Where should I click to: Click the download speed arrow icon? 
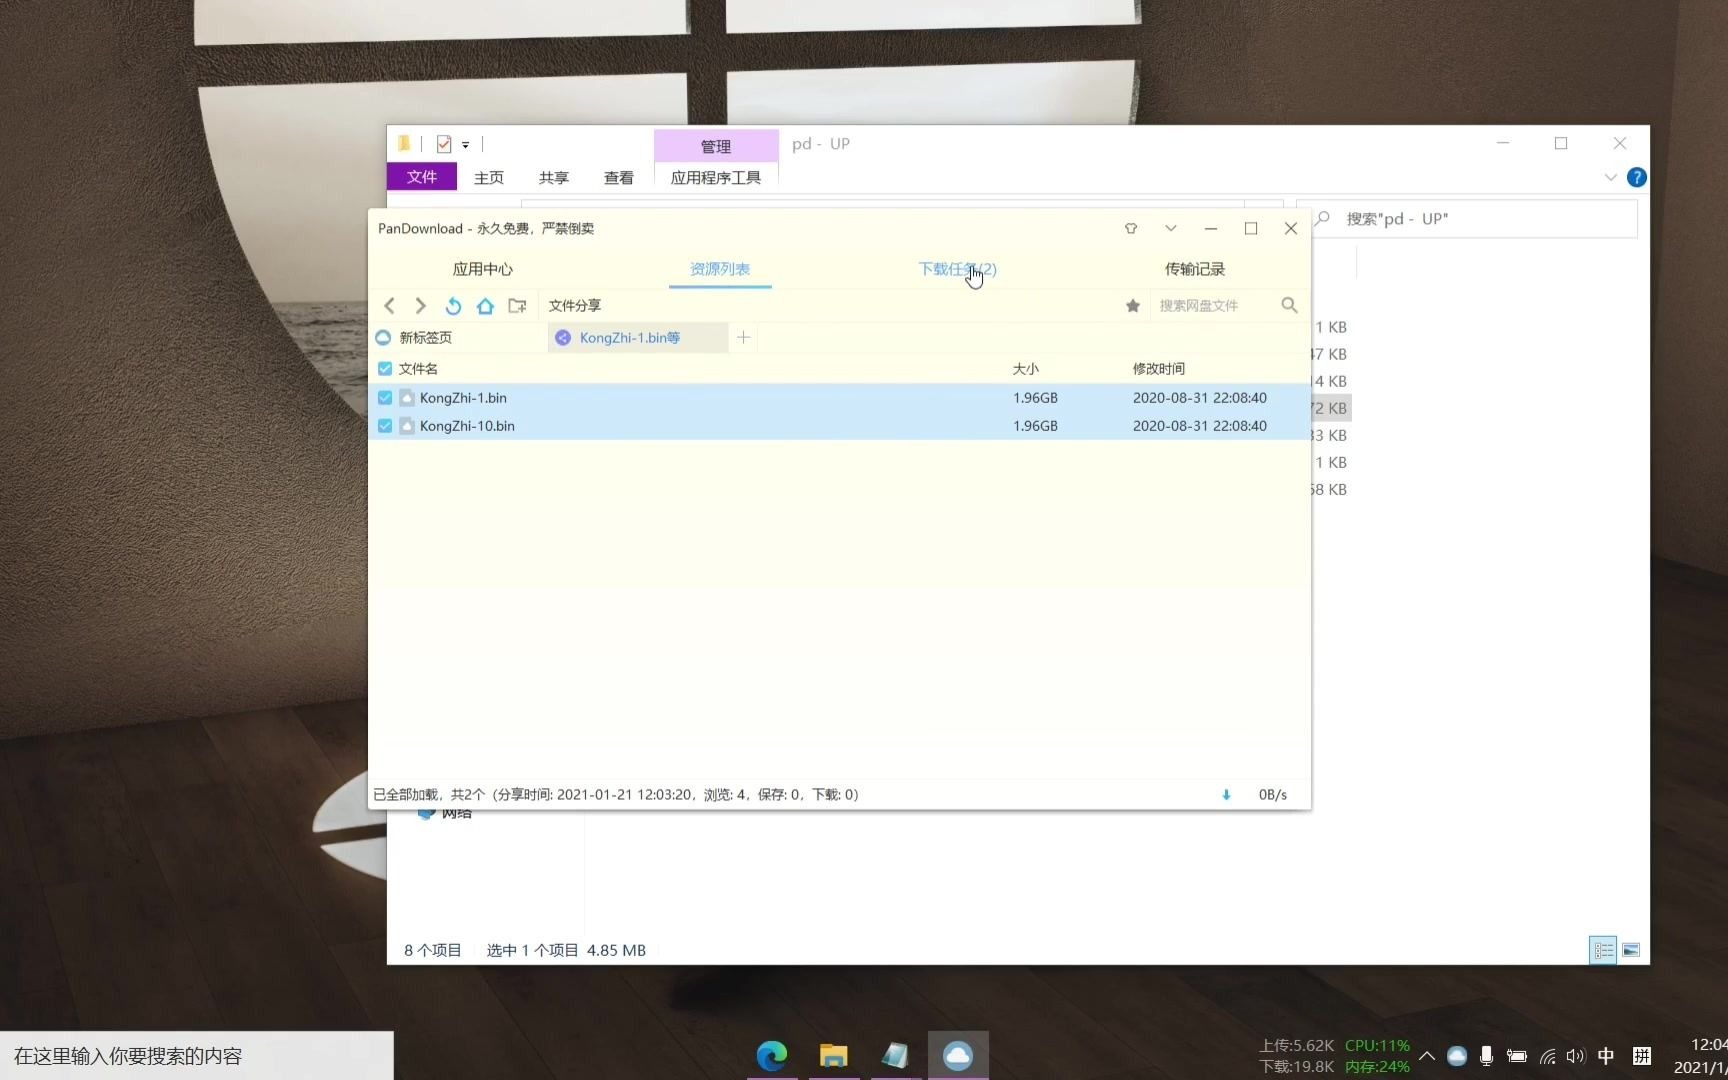tap(1226, 795)
